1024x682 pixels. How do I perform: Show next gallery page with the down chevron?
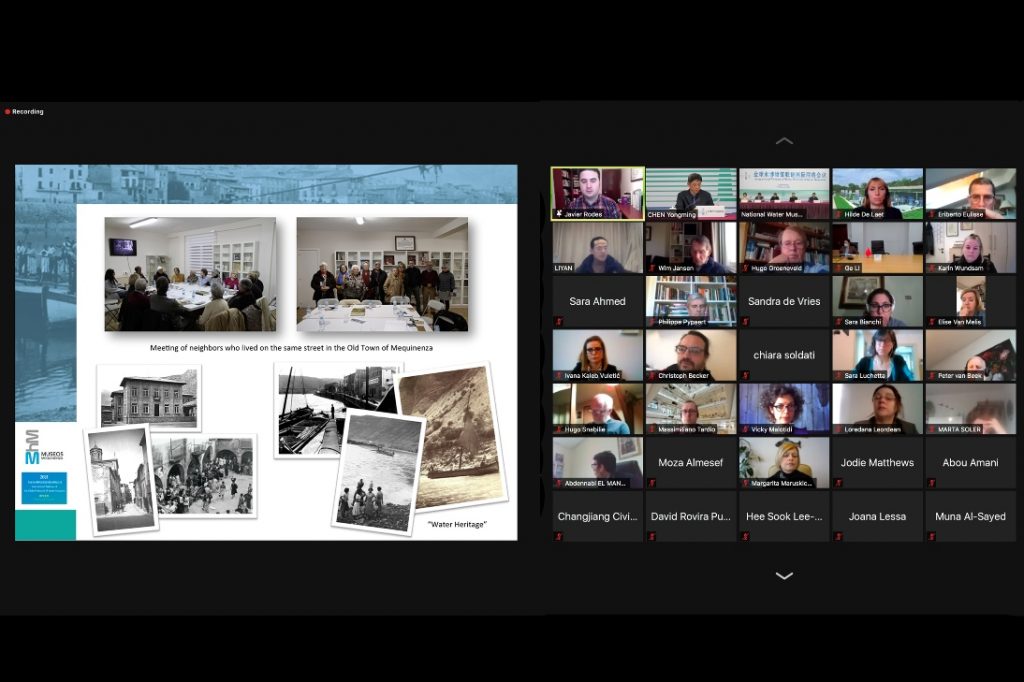[x=784, y=576]
